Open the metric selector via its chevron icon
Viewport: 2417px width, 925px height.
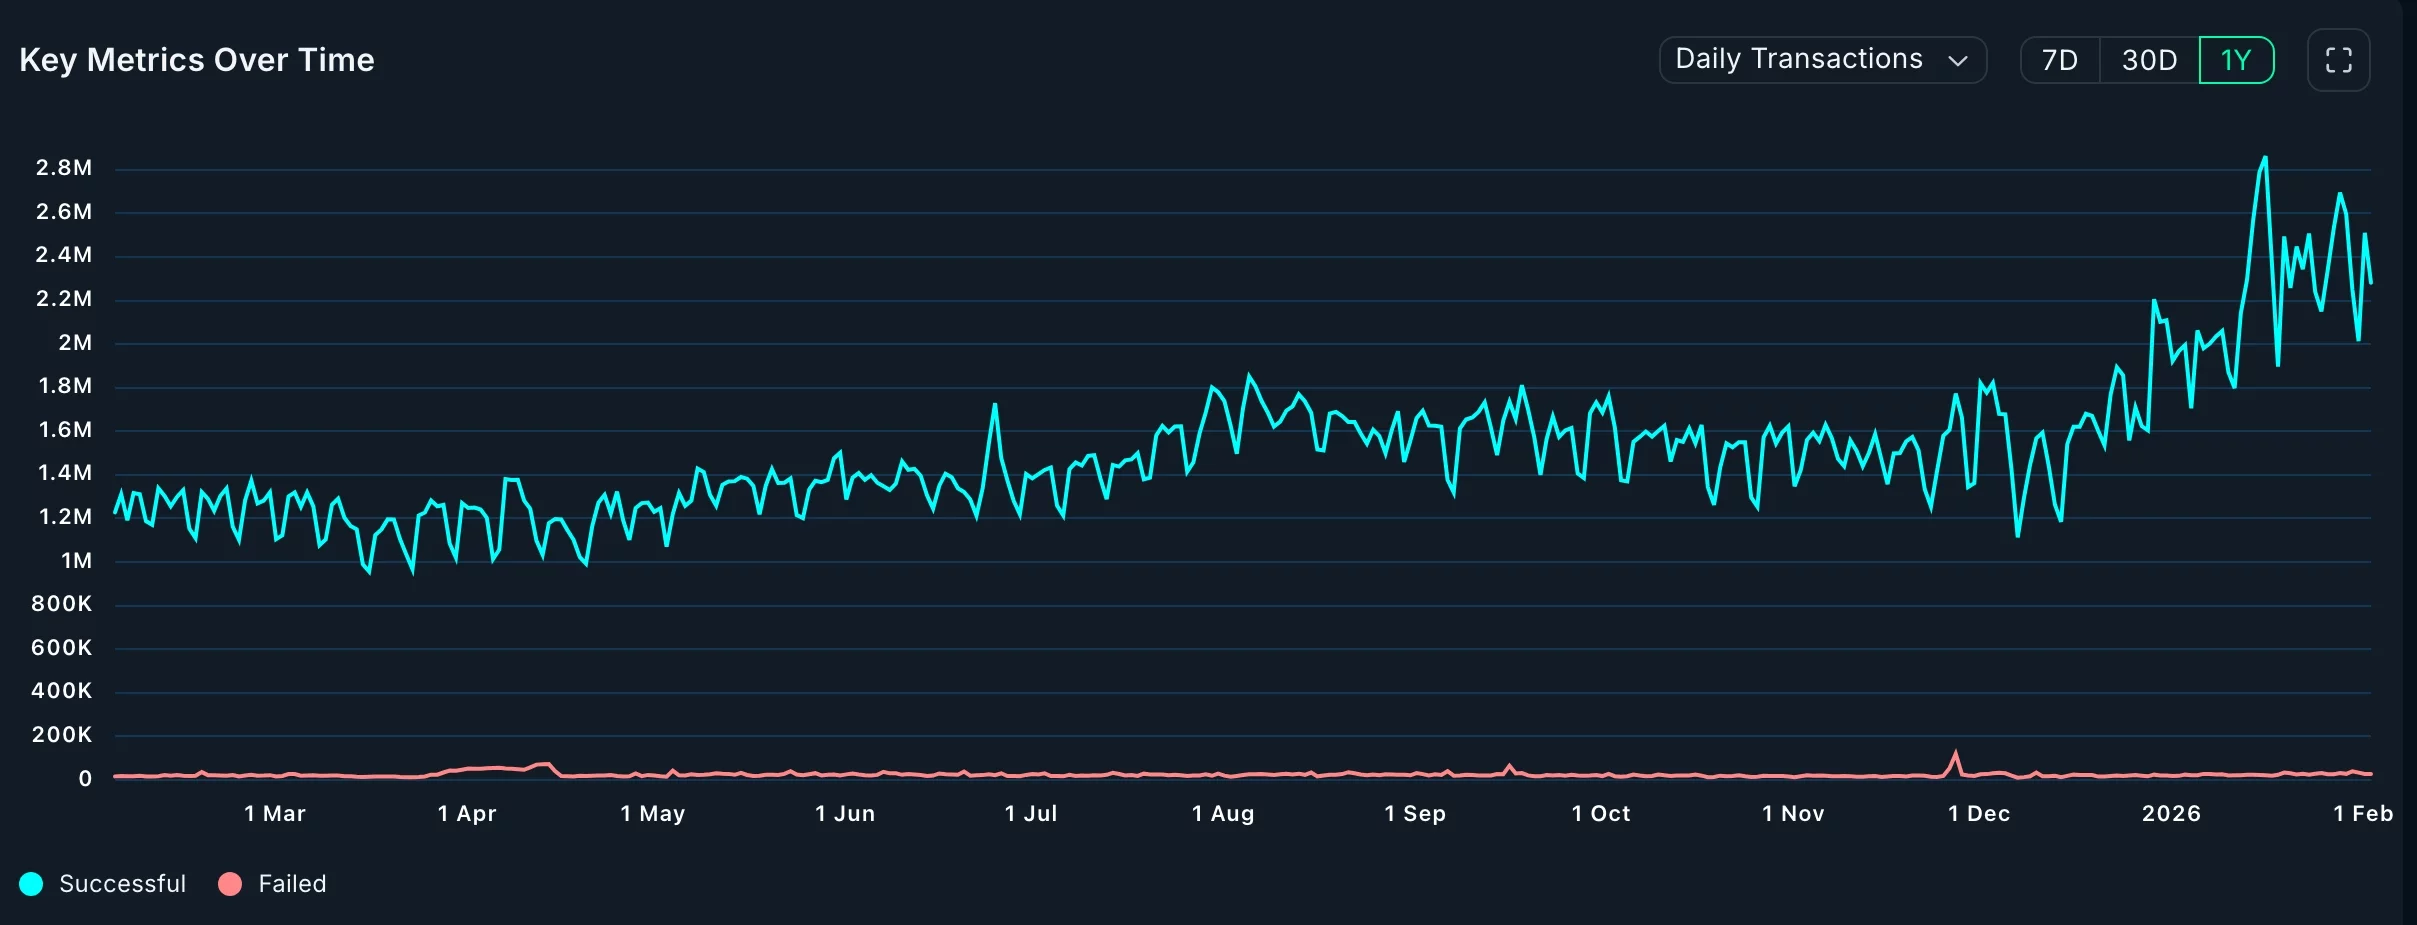(x=1957, y=60)
